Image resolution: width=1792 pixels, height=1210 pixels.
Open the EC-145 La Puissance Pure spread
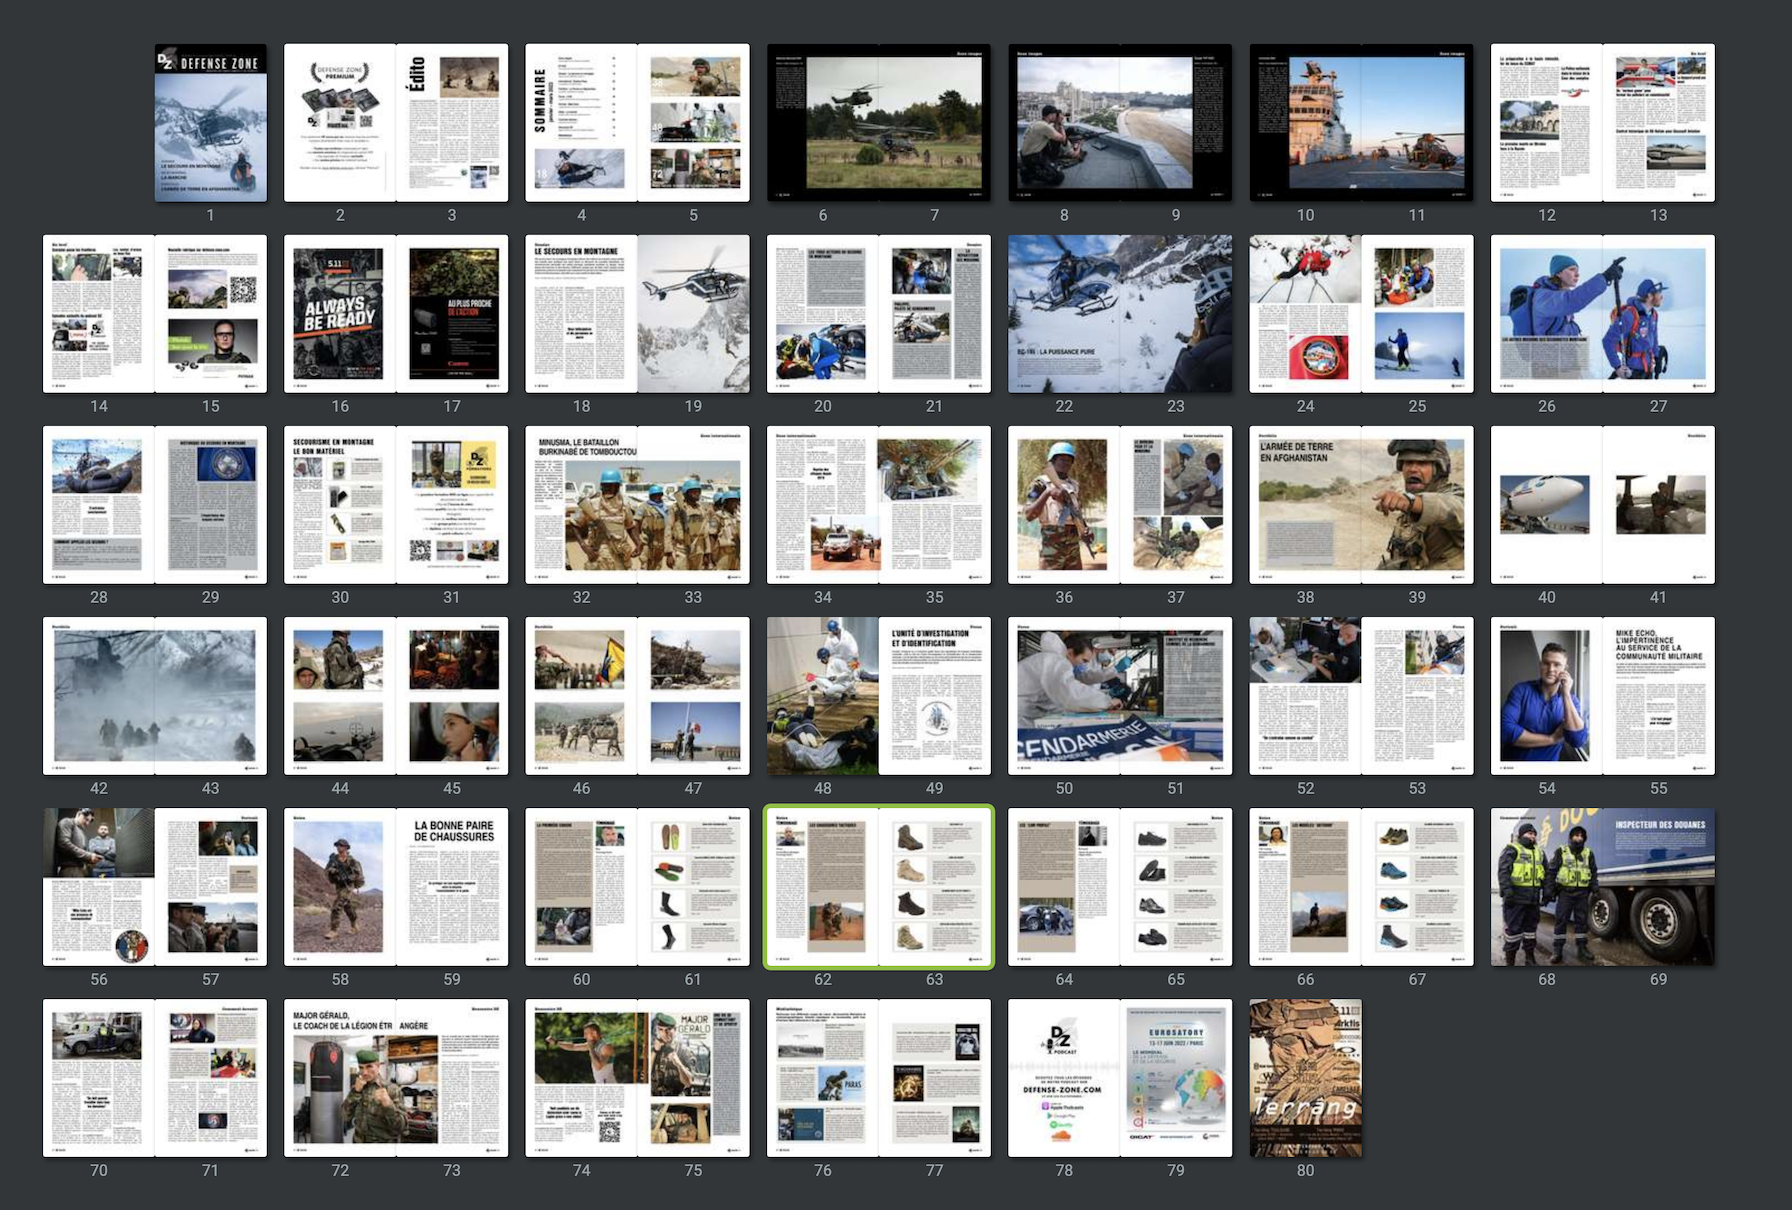[1120, 314]
